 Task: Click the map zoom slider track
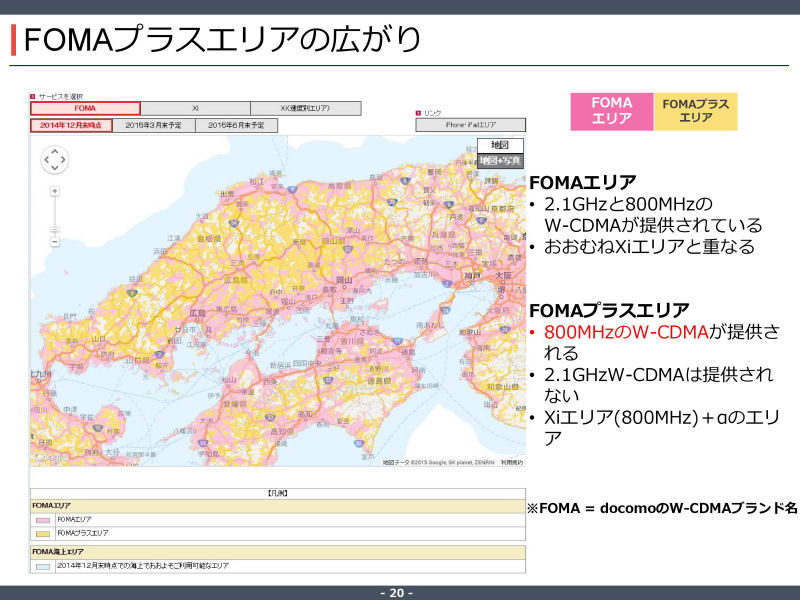[55, 216]
